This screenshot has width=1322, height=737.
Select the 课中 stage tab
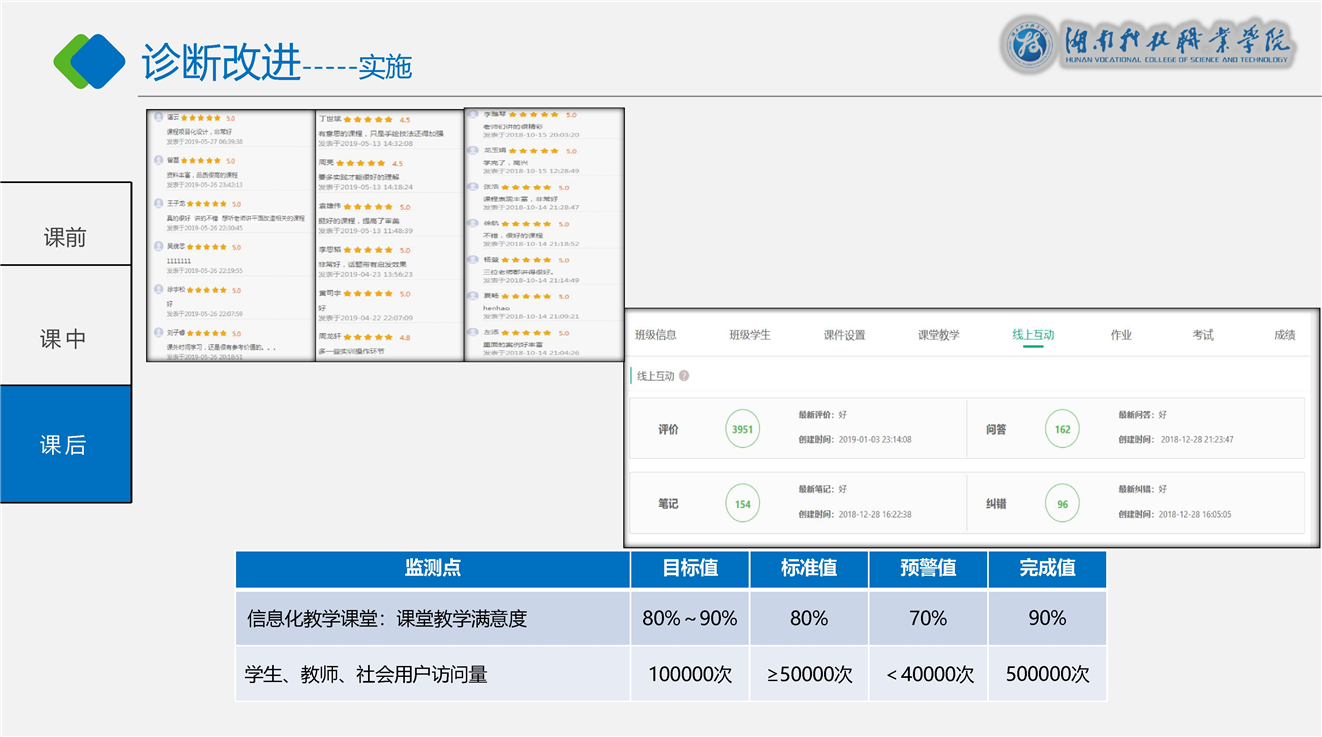tap(65, 339)
